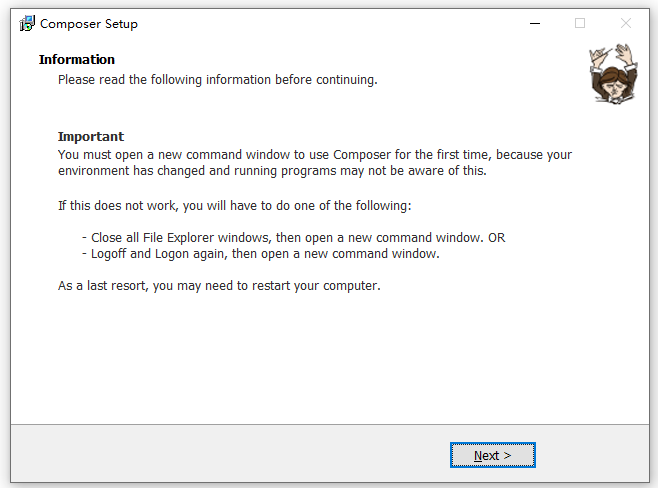Click the Composer Setup installer title icon
The width and height of the screenshot is (658, 488).
[x=27, y=23]
